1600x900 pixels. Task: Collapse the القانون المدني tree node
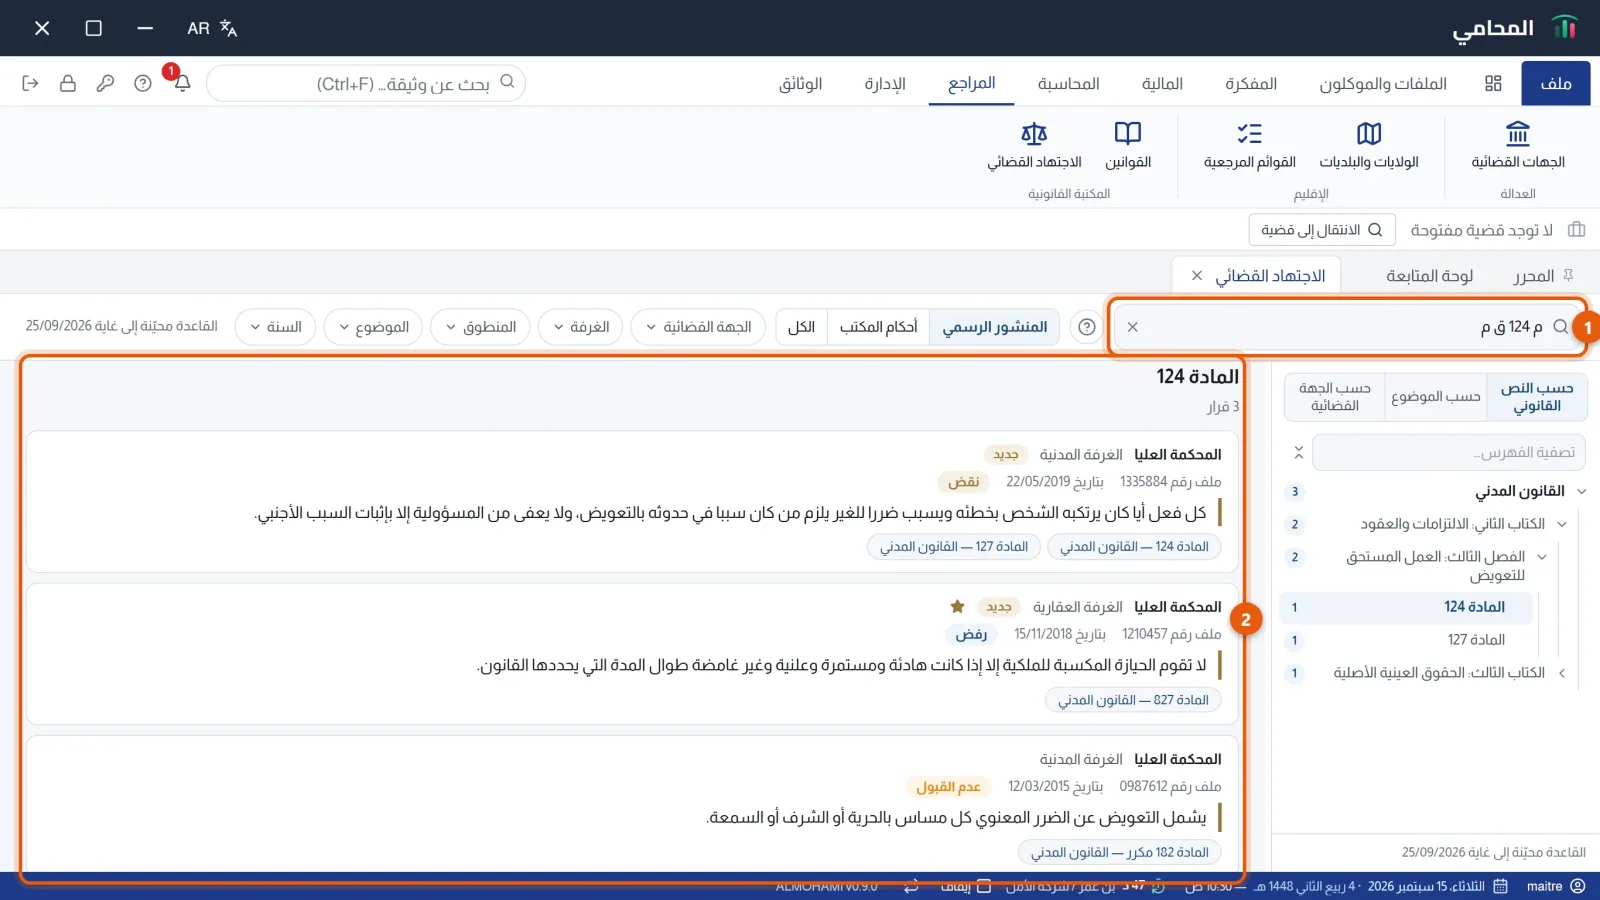click(x=1582, y=491)
